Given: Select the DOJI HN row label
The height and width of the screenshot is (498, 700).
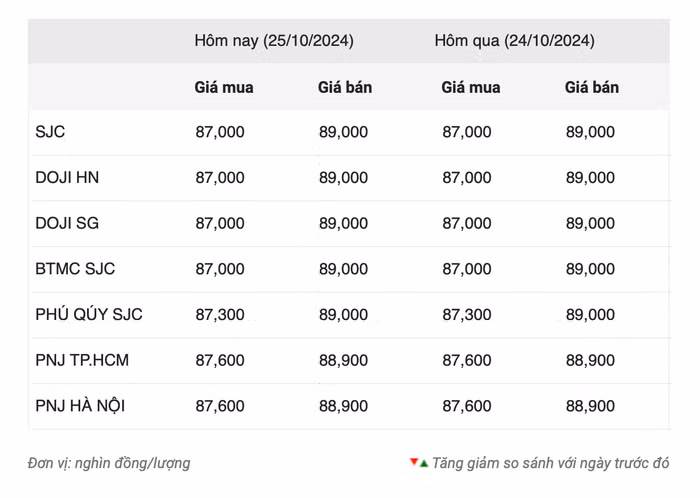Looking at the screenshot, I should [x=67, y=178].
